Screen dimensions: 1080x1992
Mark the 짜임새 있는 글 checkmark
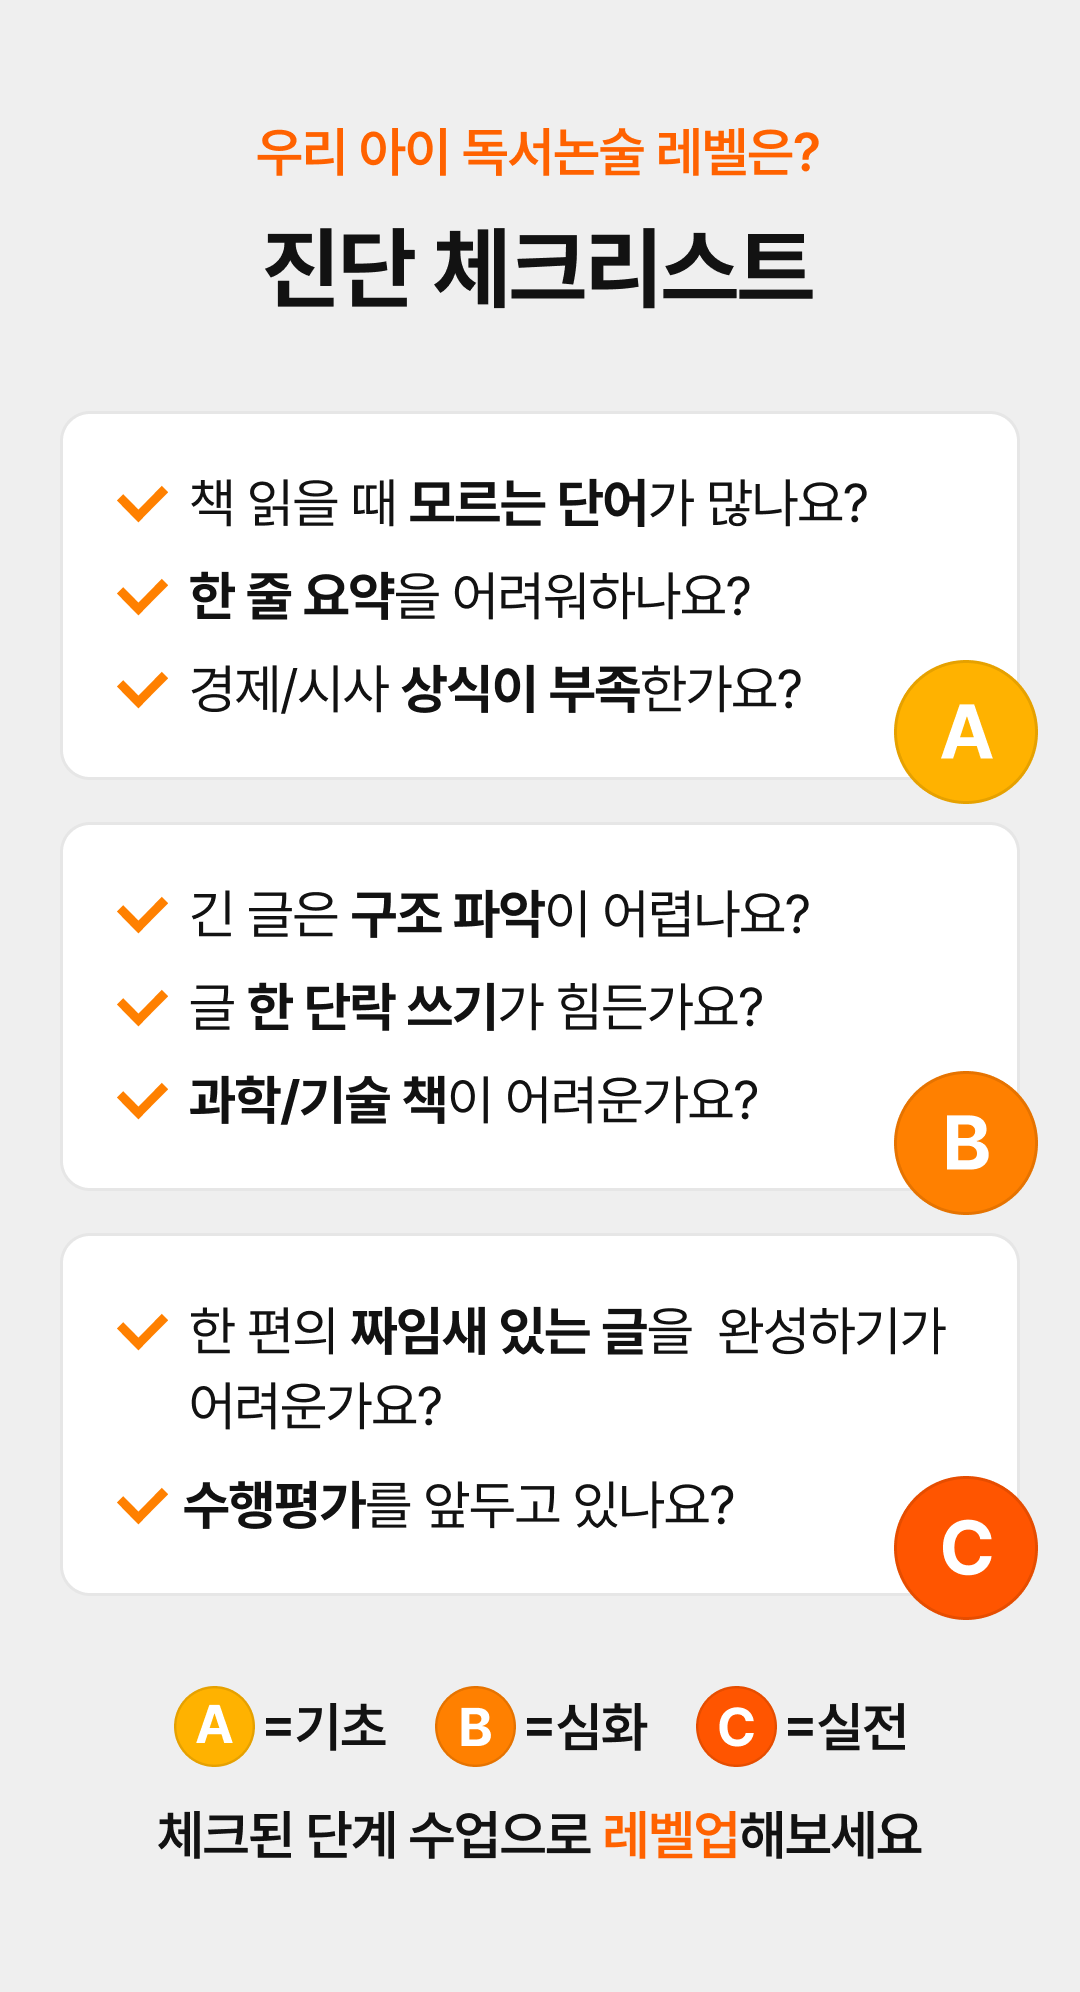142,1331
